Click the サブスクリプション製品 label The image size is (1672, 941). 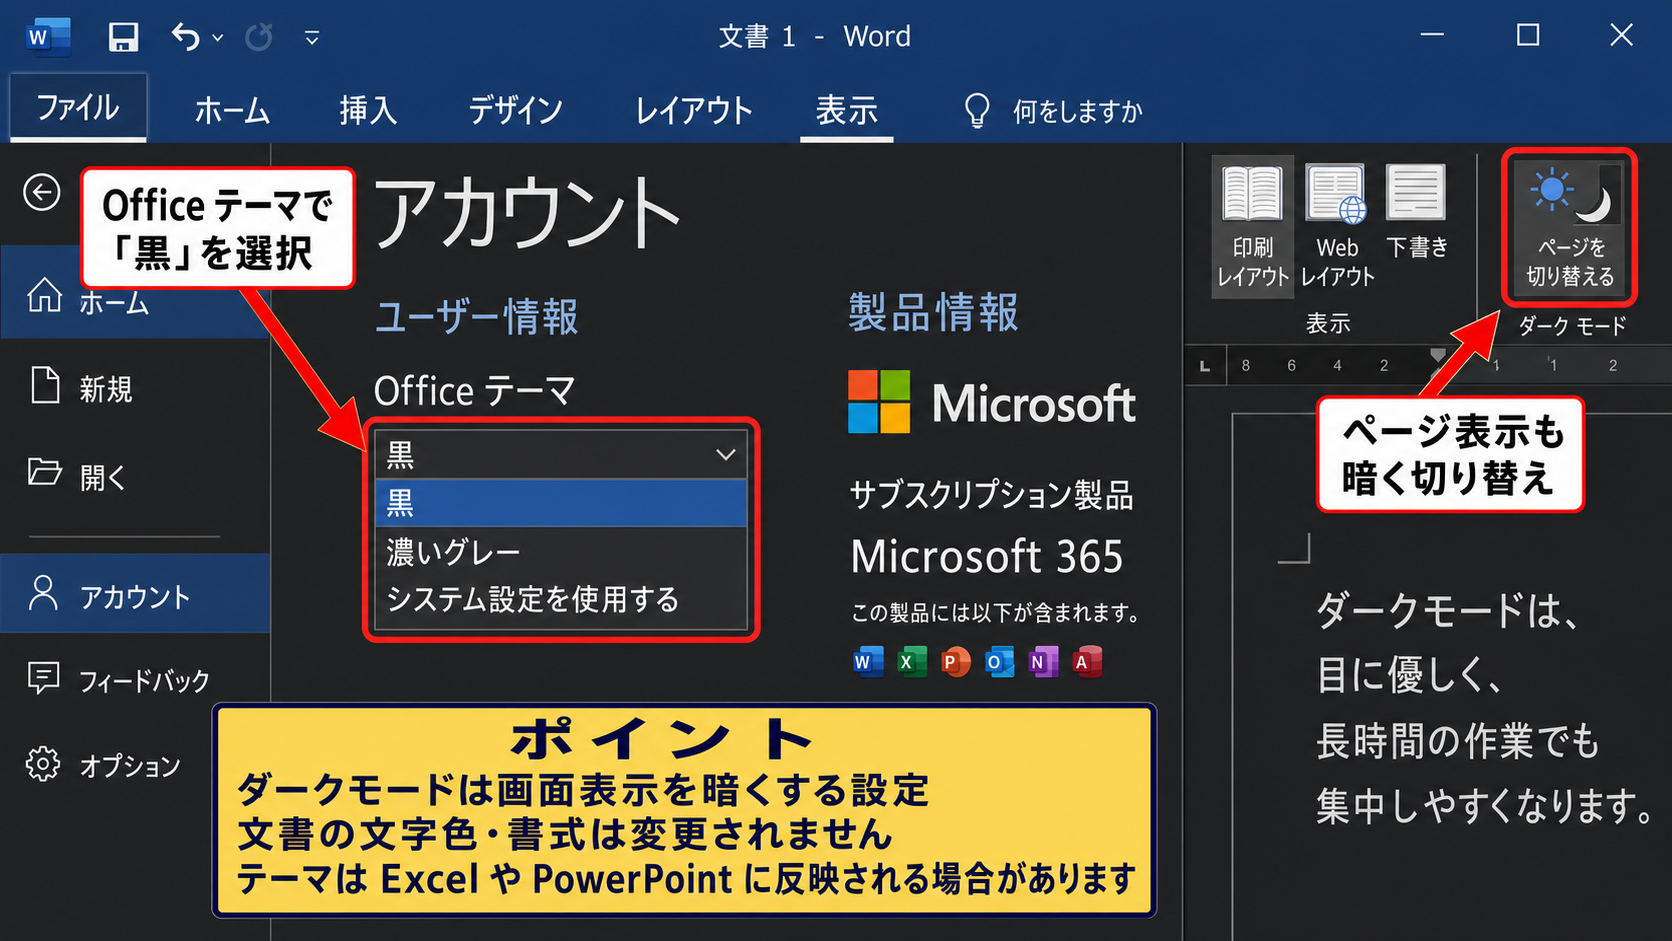point(991,495)
